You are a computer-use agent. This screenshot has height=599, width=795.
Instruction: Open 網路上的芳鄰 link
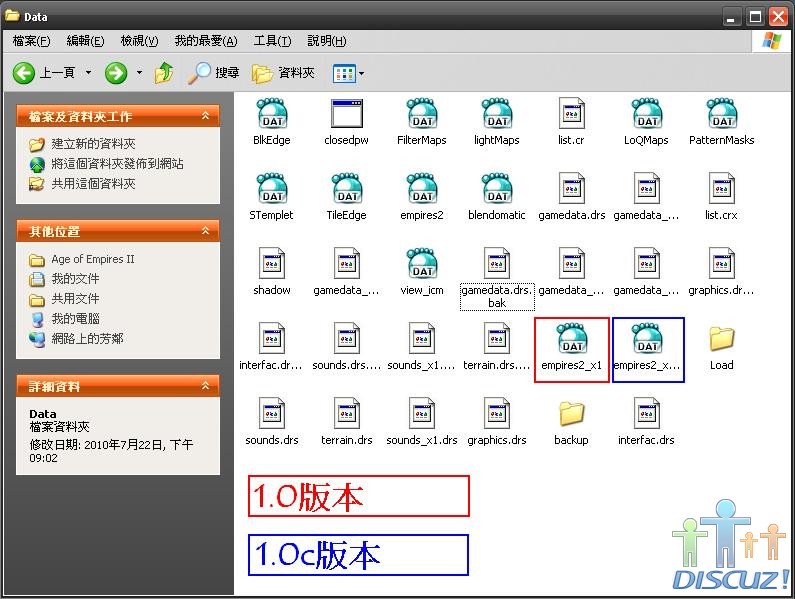[87, 338]
